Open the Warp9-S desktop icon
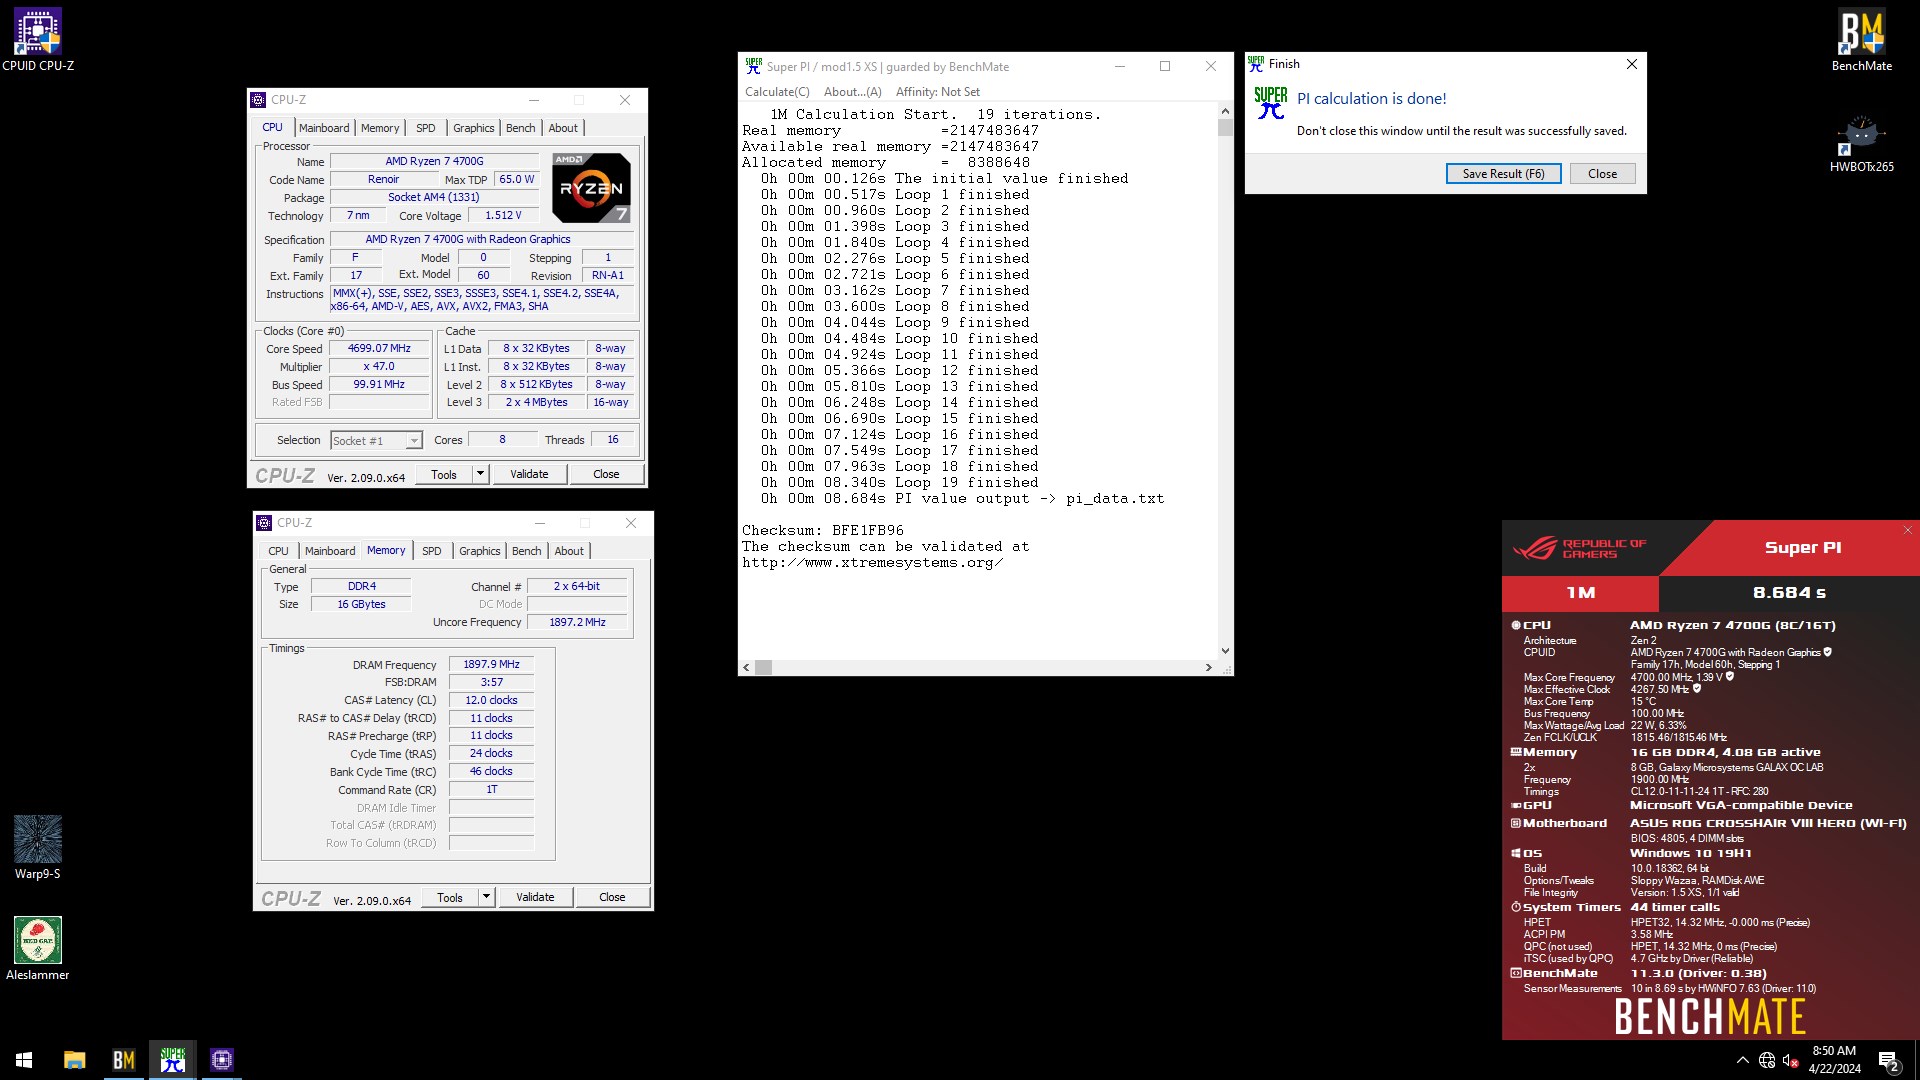This screenshot has height=1080, width=1920. 38,848
